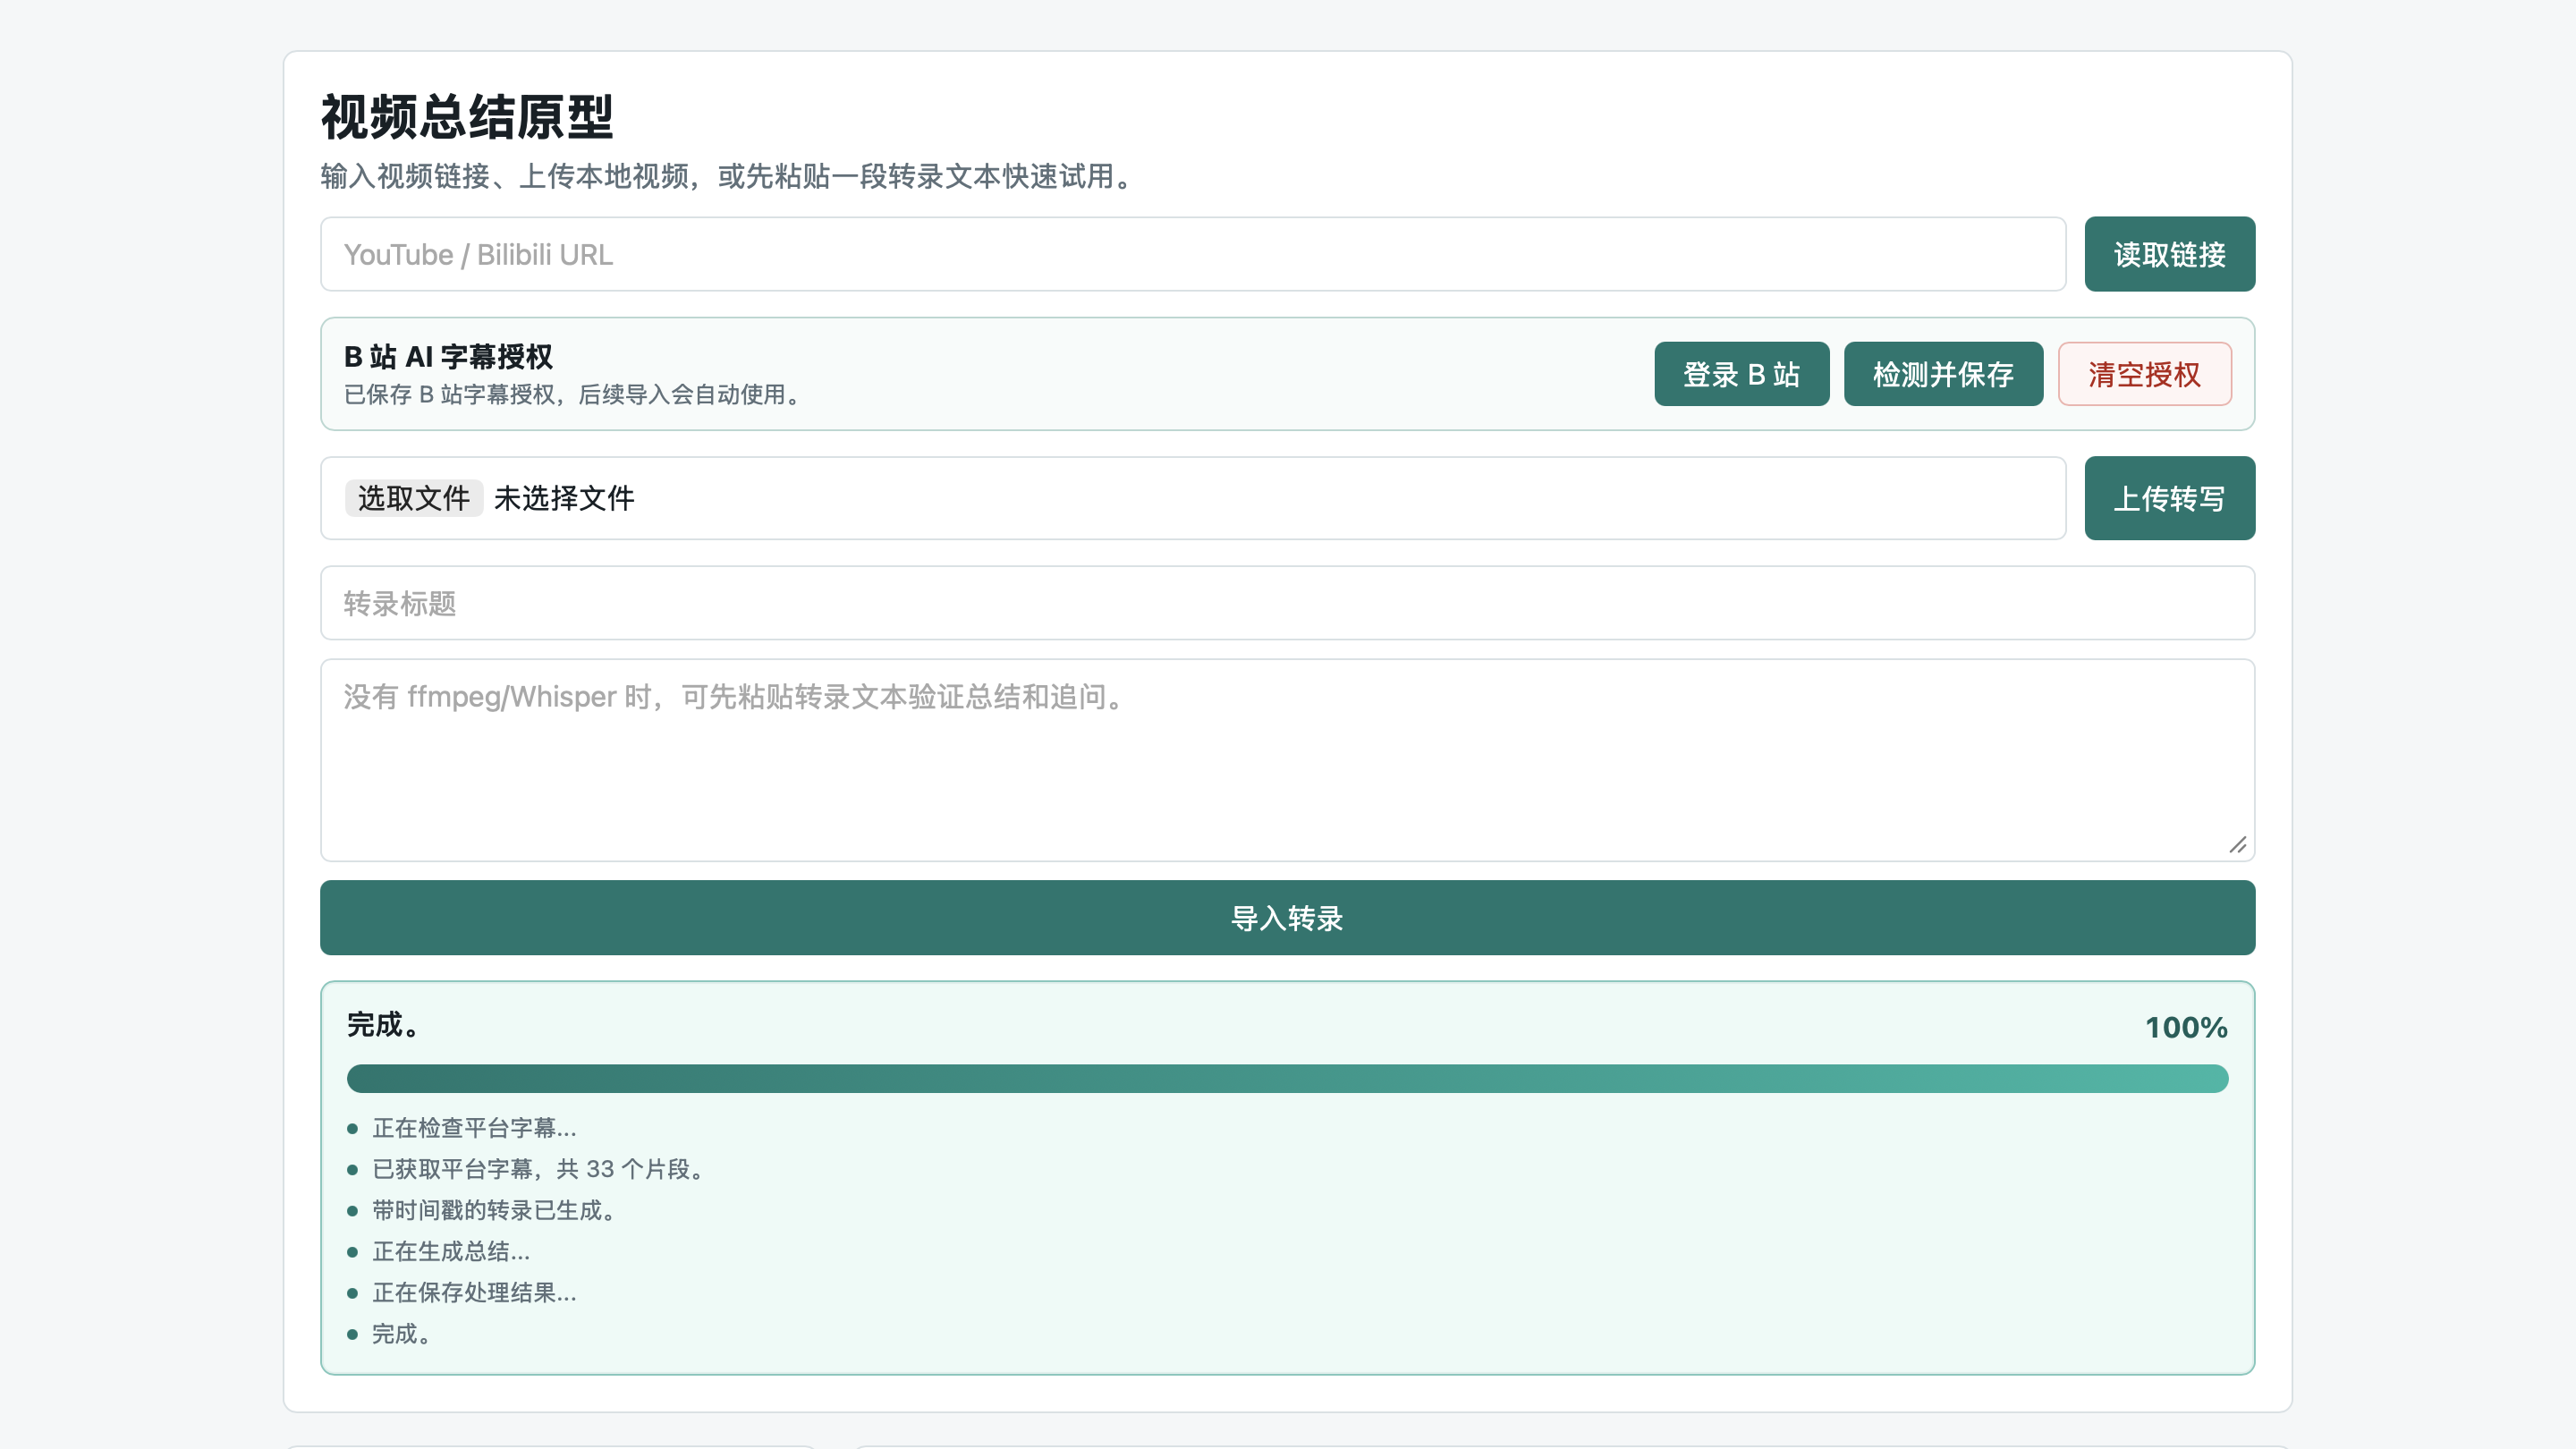Click the 视频总结原型 page title
This screenshot has height=1449, width=2576.
[x=467, y=117]
